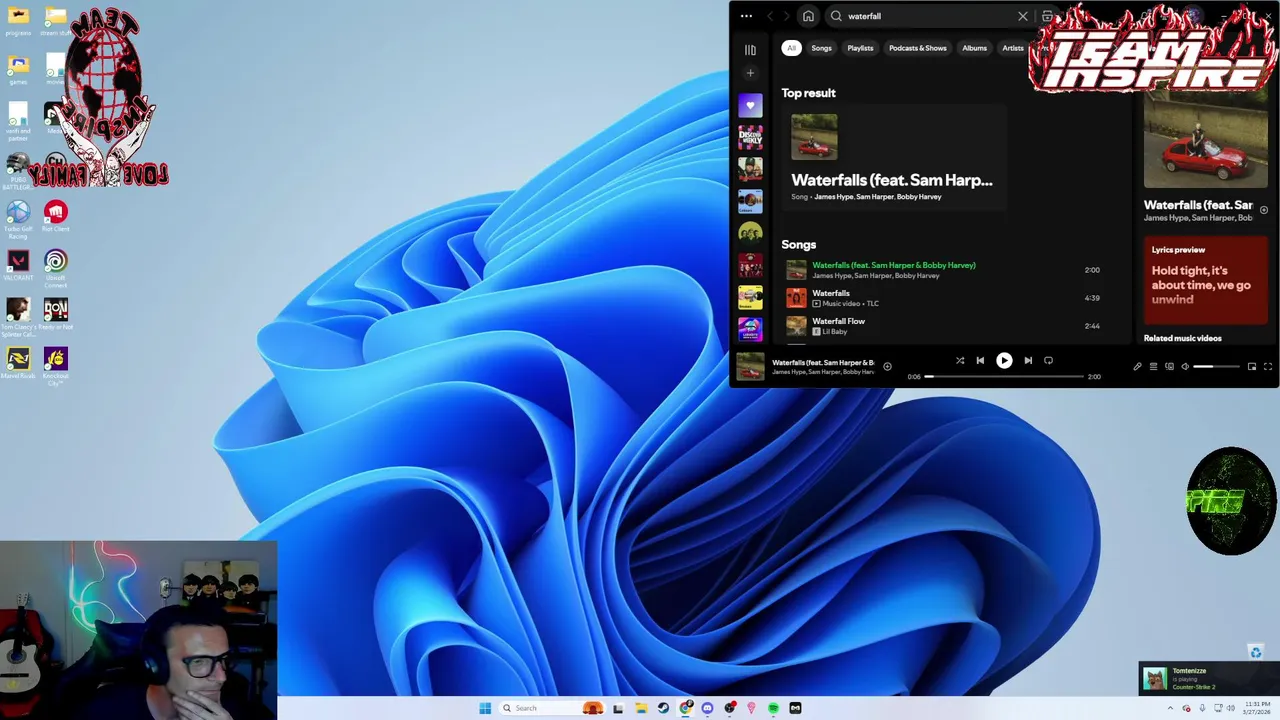The height and width of the screenshot is (720, 1280).
Task: Open James Hype artist link in top result
Action: 833,197
